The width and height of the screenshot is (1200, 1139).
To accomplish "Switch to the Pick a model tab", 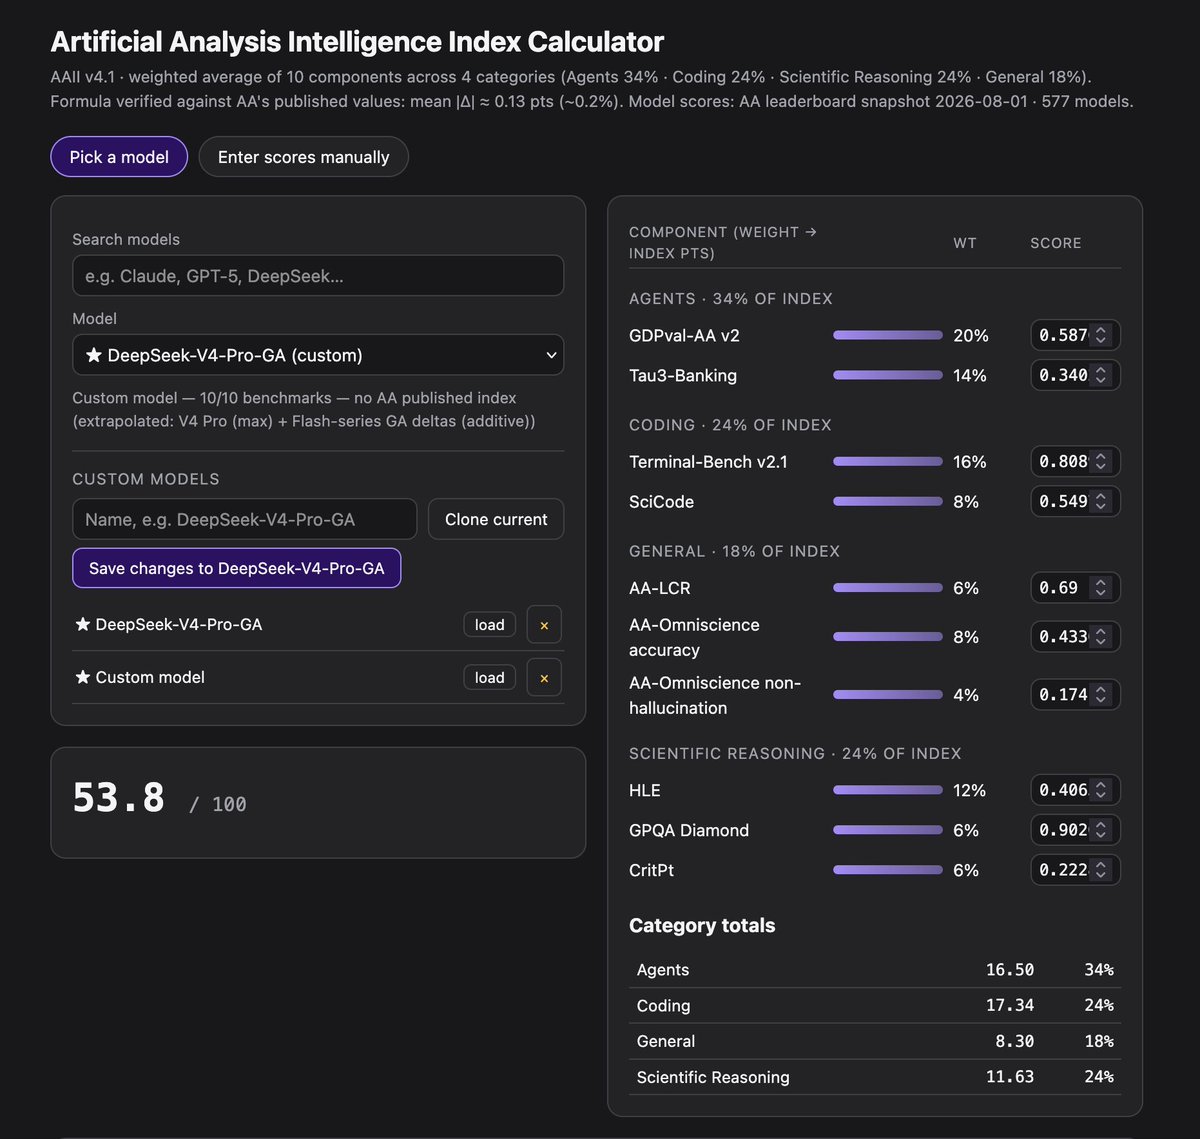I will 119,157.
